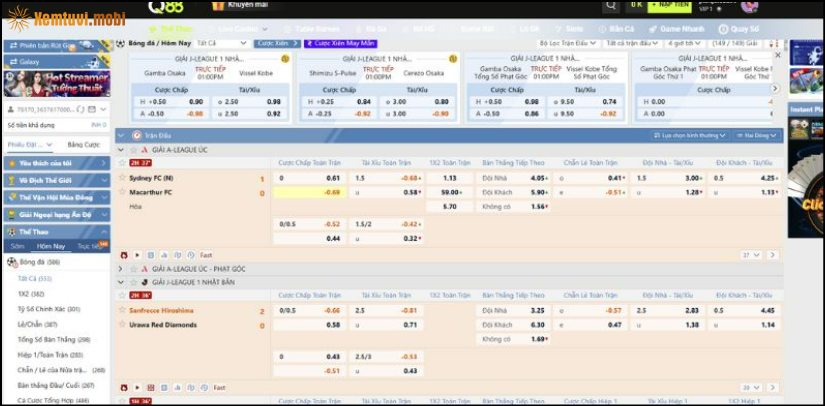Image resolution: width=825 pixels, height=406 pixels.
Task: Close the featured matches carousel with X
Action: tap(778, 55)
